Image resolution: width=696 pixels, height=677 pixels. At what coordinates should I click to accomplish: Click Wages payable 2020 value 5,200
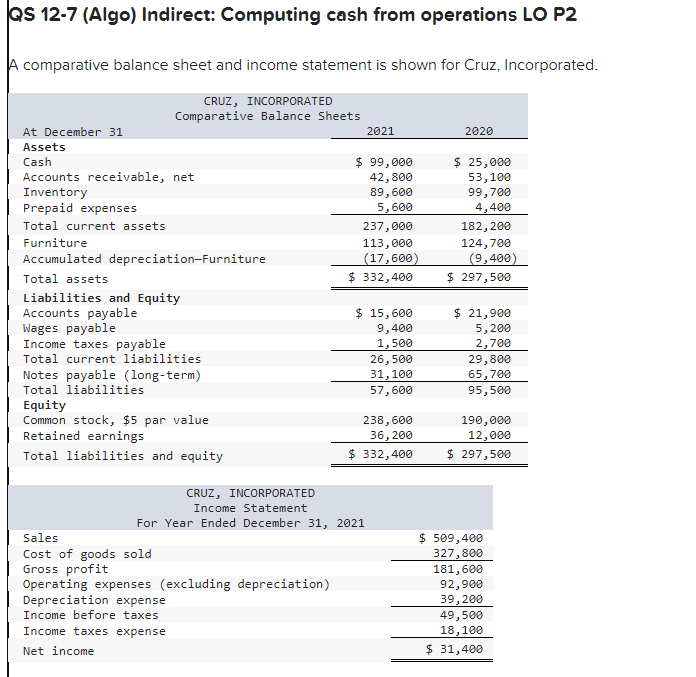(493, 328)
